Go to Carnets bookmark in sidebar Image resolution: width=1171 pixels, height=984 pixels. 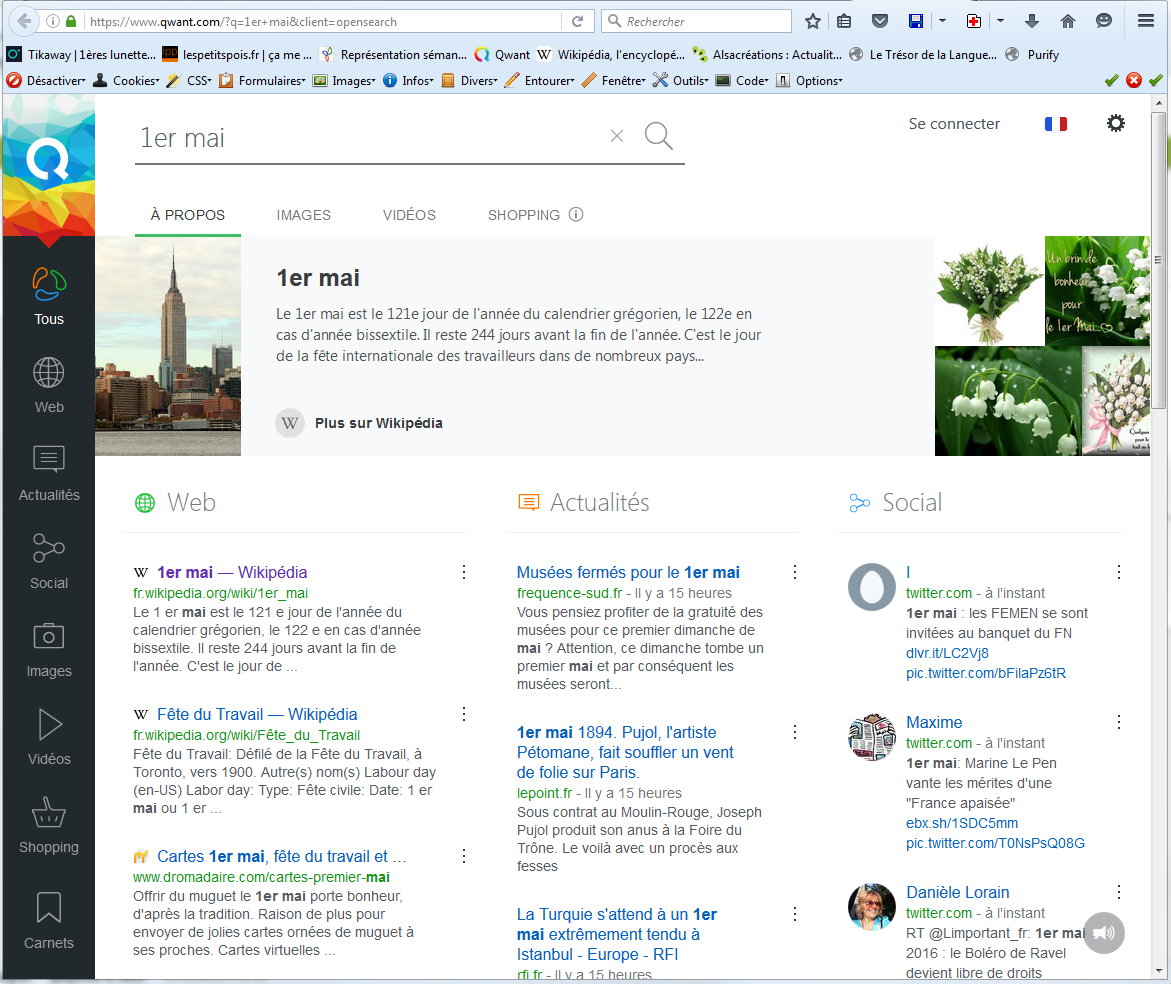tap(48, 920)
